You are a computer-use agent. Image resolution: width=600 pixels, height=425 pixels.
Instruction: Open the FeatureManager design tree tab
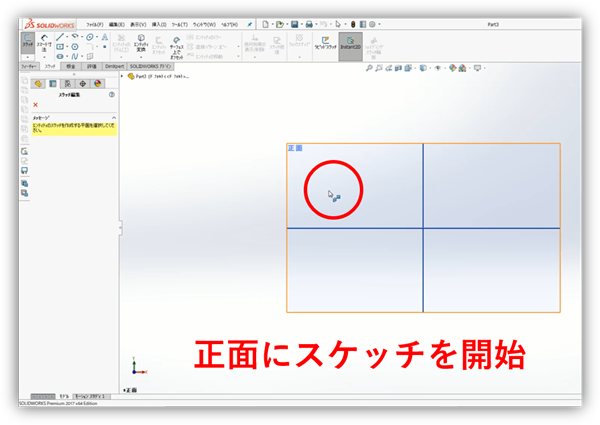(x=38, y=84)
